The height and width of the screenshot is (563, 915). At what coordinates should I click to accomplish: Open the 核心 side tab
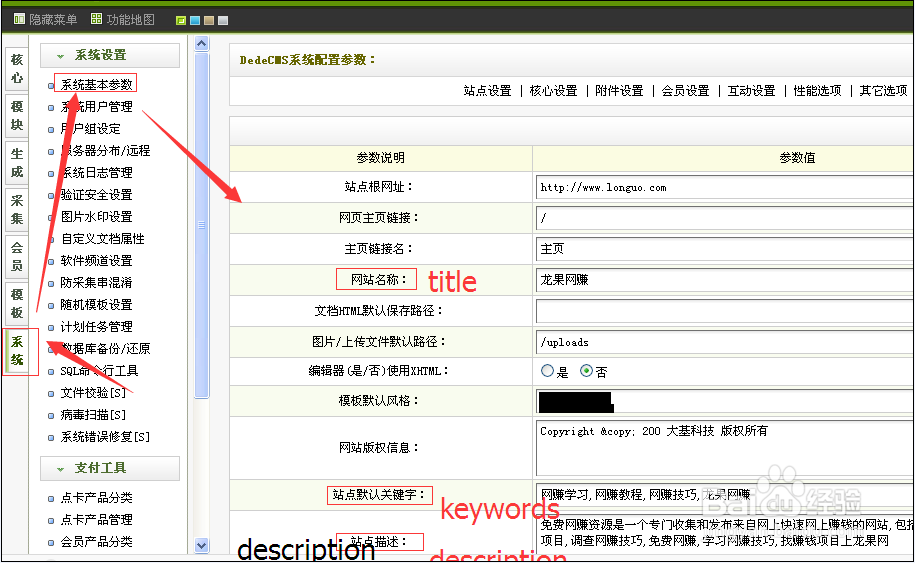17,69
